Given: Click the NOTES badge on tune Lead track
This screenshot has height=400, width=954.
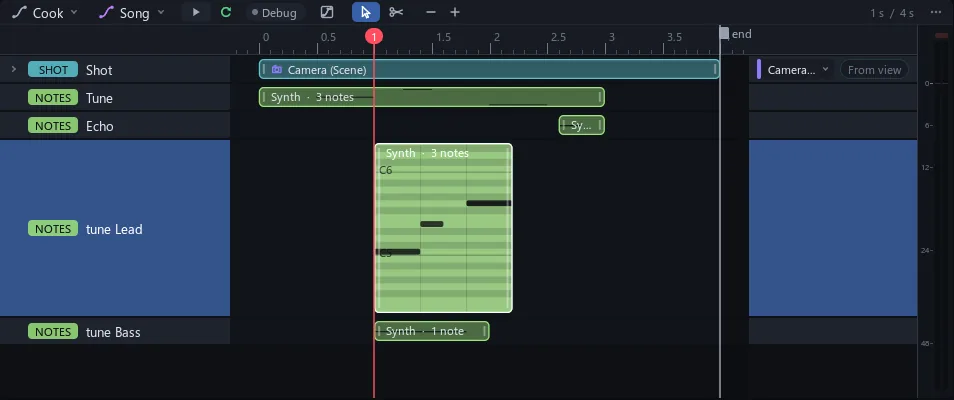Looking at the screenshot, I should click(x=53, y=228).
